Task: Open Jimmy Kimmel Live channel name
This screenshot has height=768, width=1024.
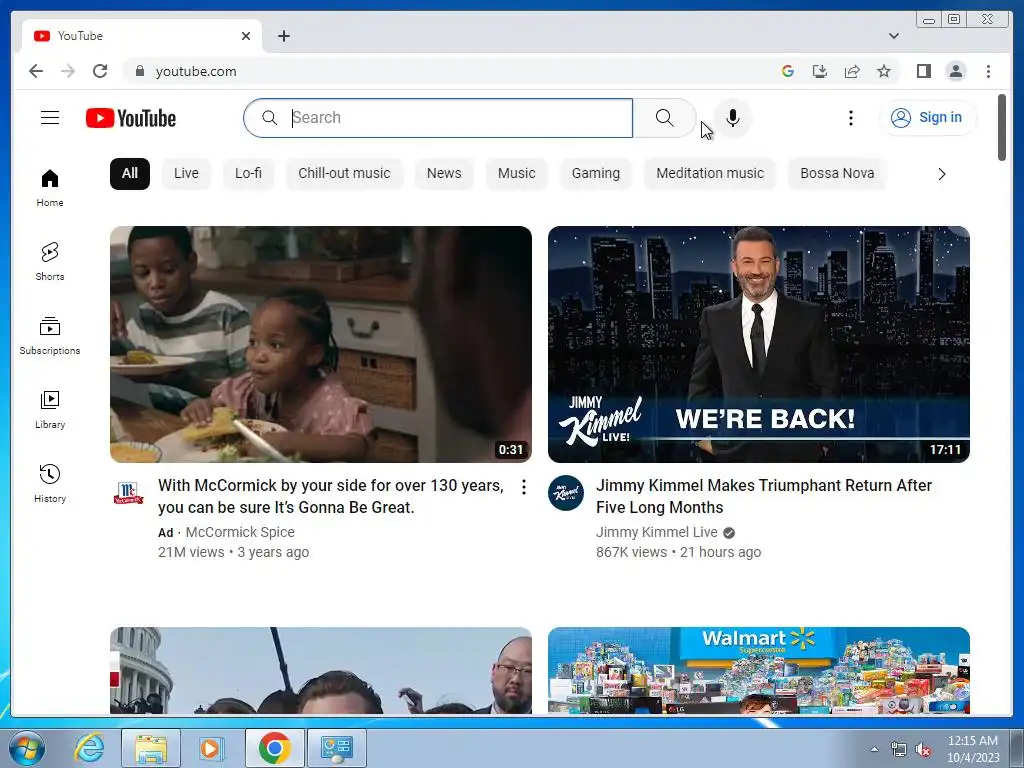Action: (x=656, y=532)
